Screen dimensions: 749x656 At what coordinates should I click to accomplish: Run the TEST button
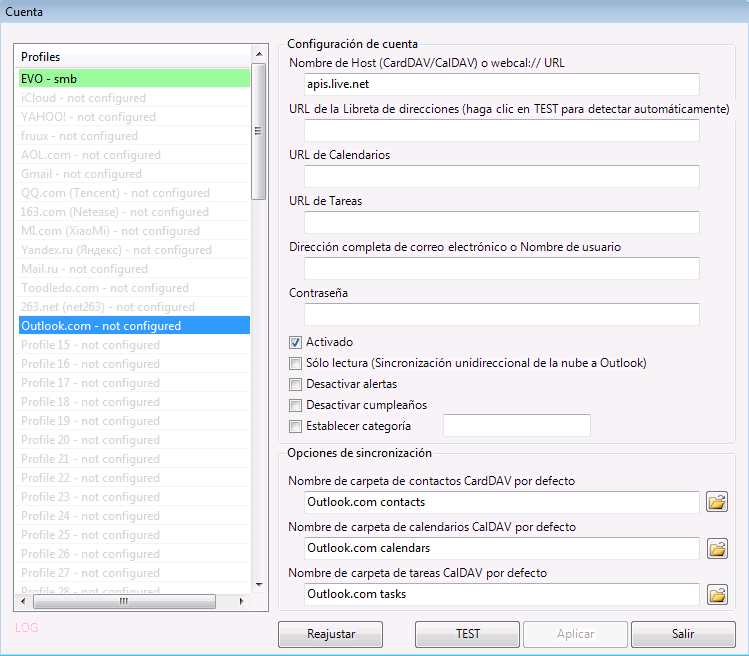click(x=467, y=634)
